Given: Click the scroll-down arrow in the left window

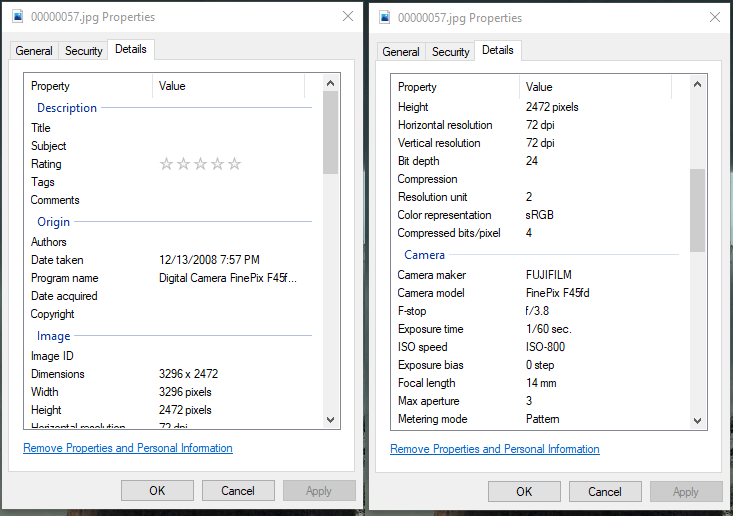Looking at the screenshot, I should (331, 420).
